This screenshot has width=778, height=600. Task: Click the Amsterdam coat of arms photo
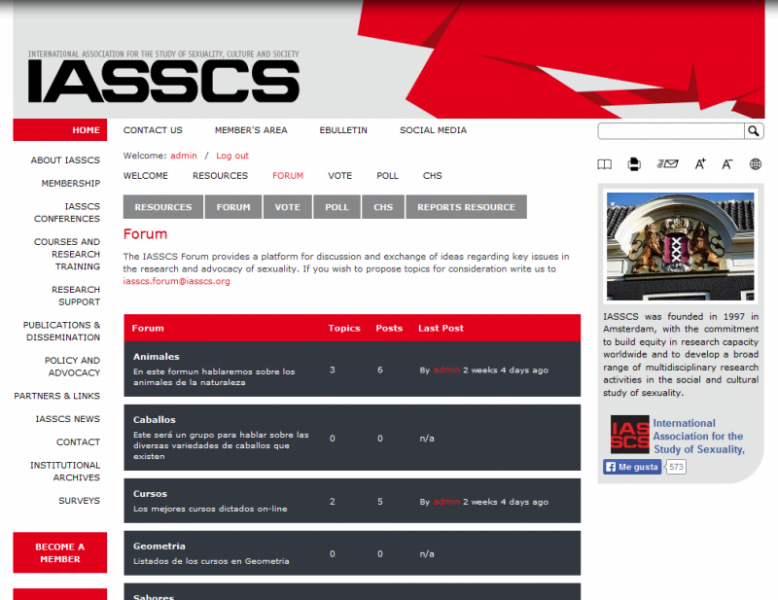click(680, 247)
